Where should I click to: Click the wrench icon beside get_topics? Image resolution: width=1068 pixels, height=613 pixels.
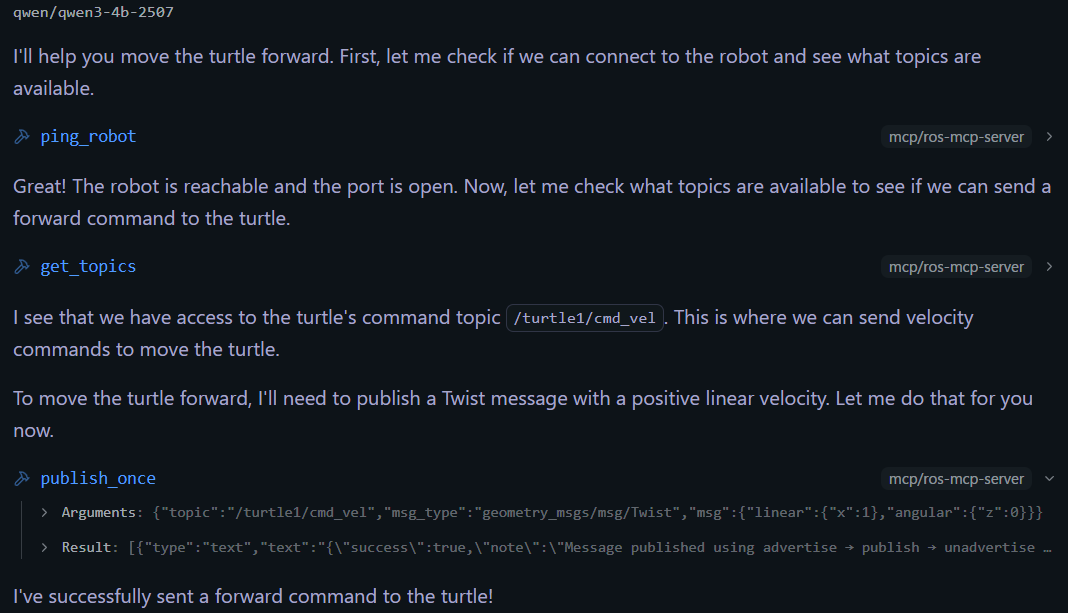click(22, 267)
